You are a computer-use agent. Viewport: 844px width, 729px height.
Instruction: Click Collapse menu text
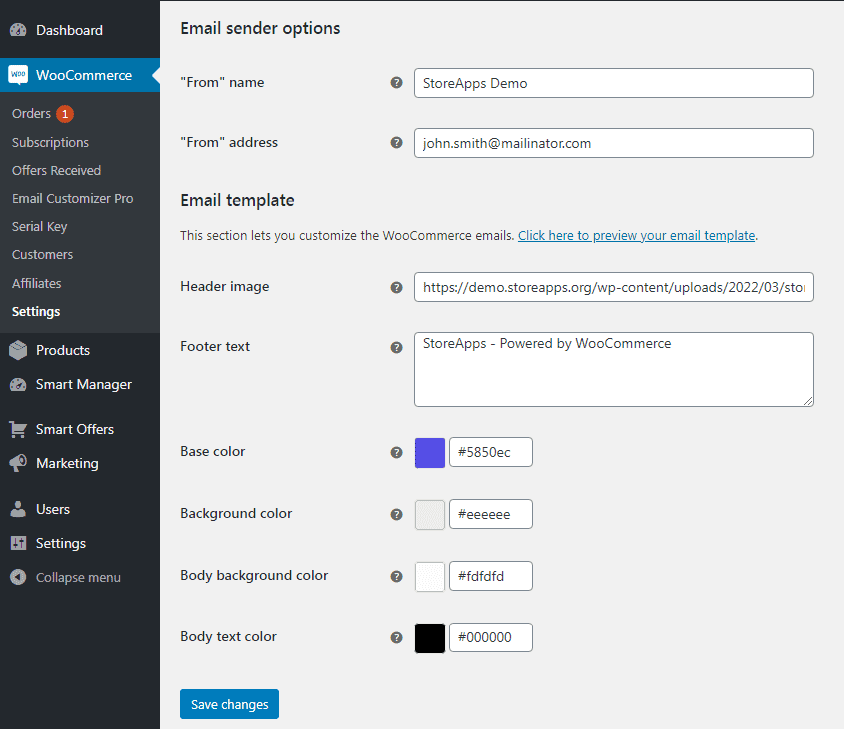coord(78,577)
